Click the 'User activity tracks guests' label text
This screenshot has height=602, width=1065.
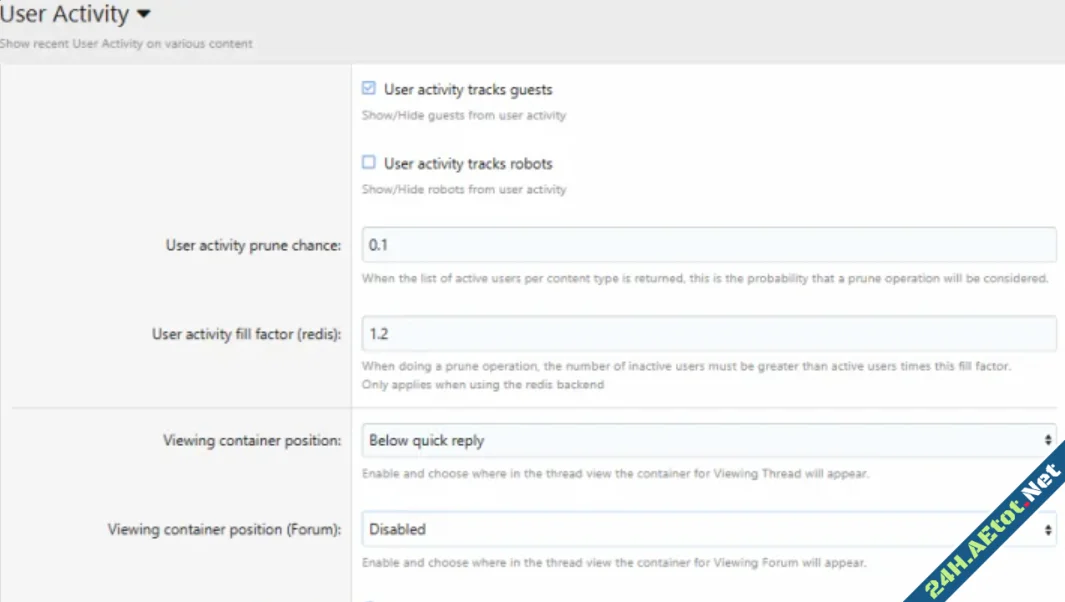467,90
